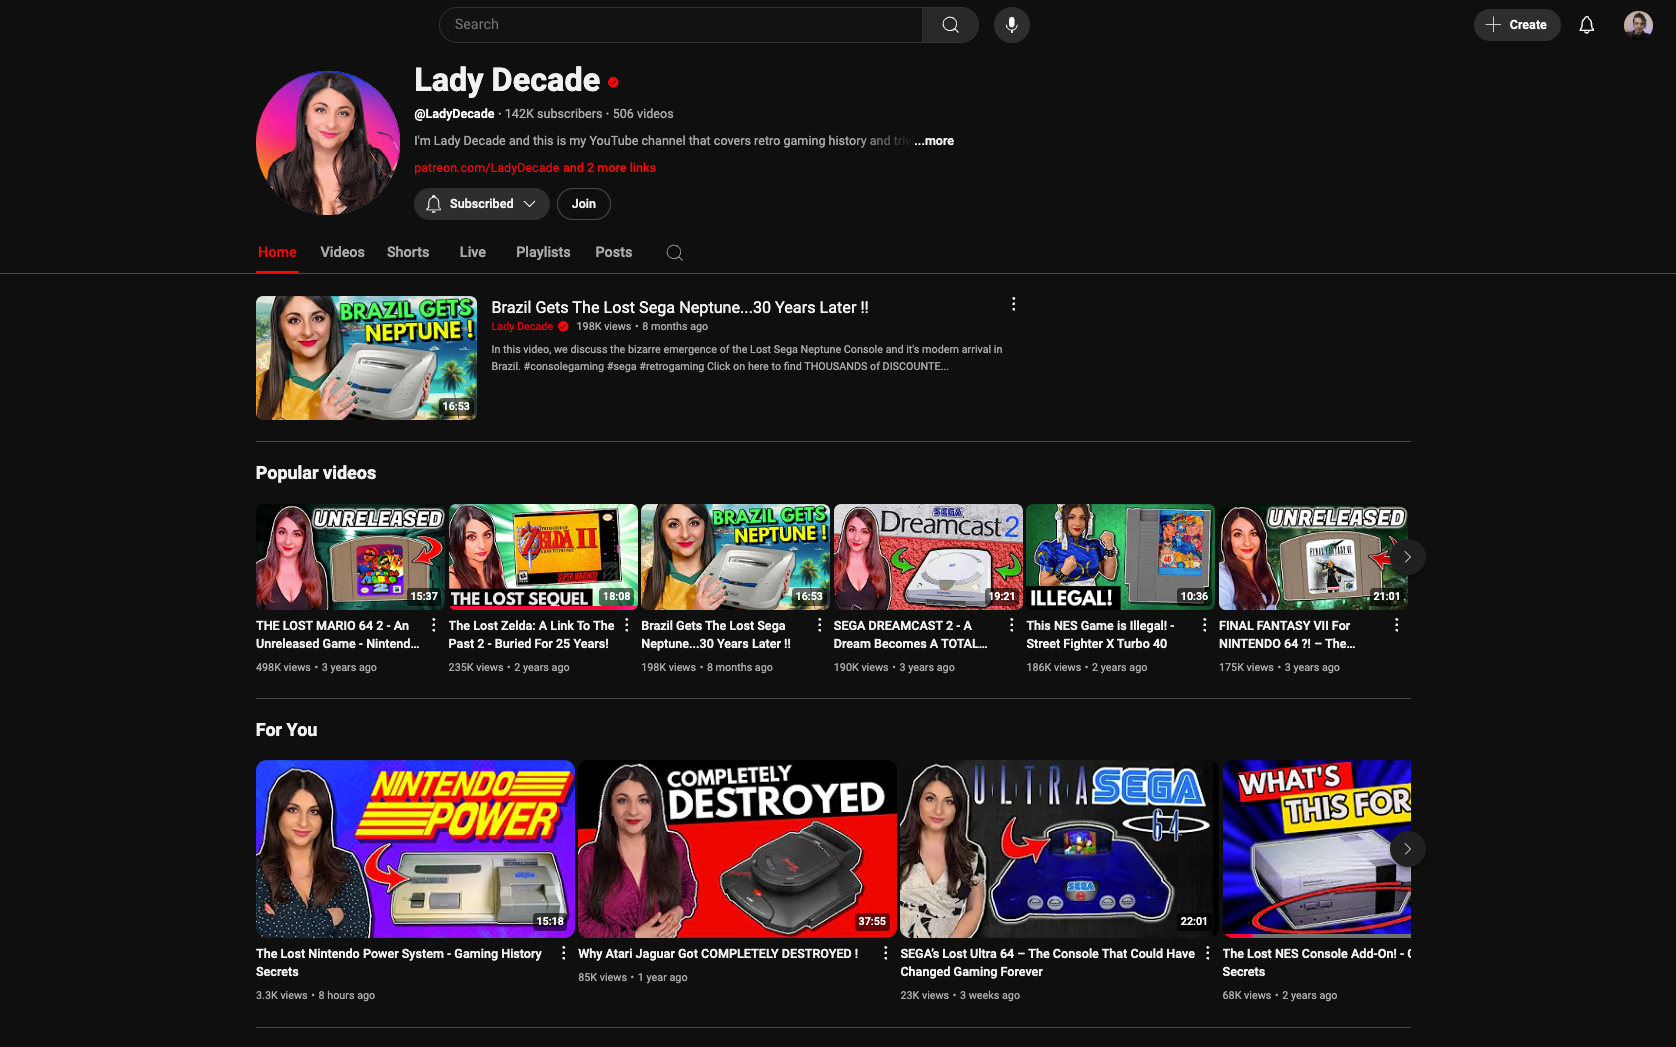This screenshot has width=1676, height=1047.
Task: Click the Create button
Action: coord(1517,25)
